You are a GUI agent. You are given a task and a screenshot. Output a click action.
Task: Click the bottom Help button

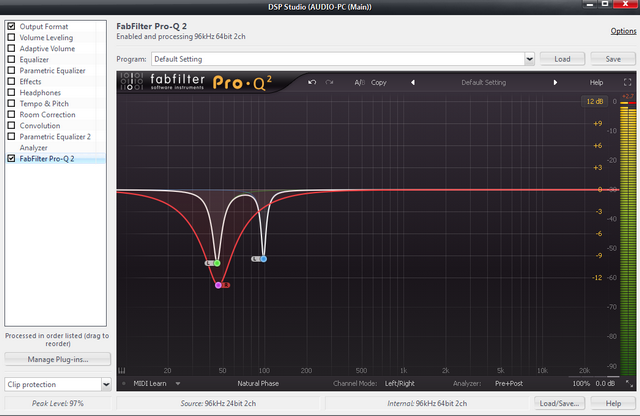tap(613, 403)
